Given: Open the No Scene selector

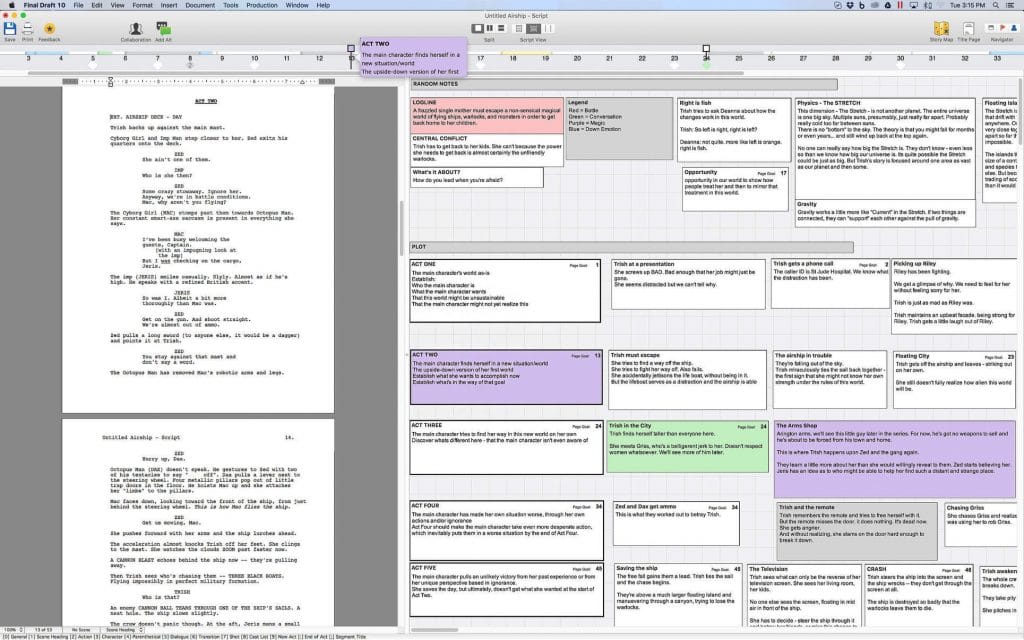Looking at the screenshot, I should (x=80, y=630).
